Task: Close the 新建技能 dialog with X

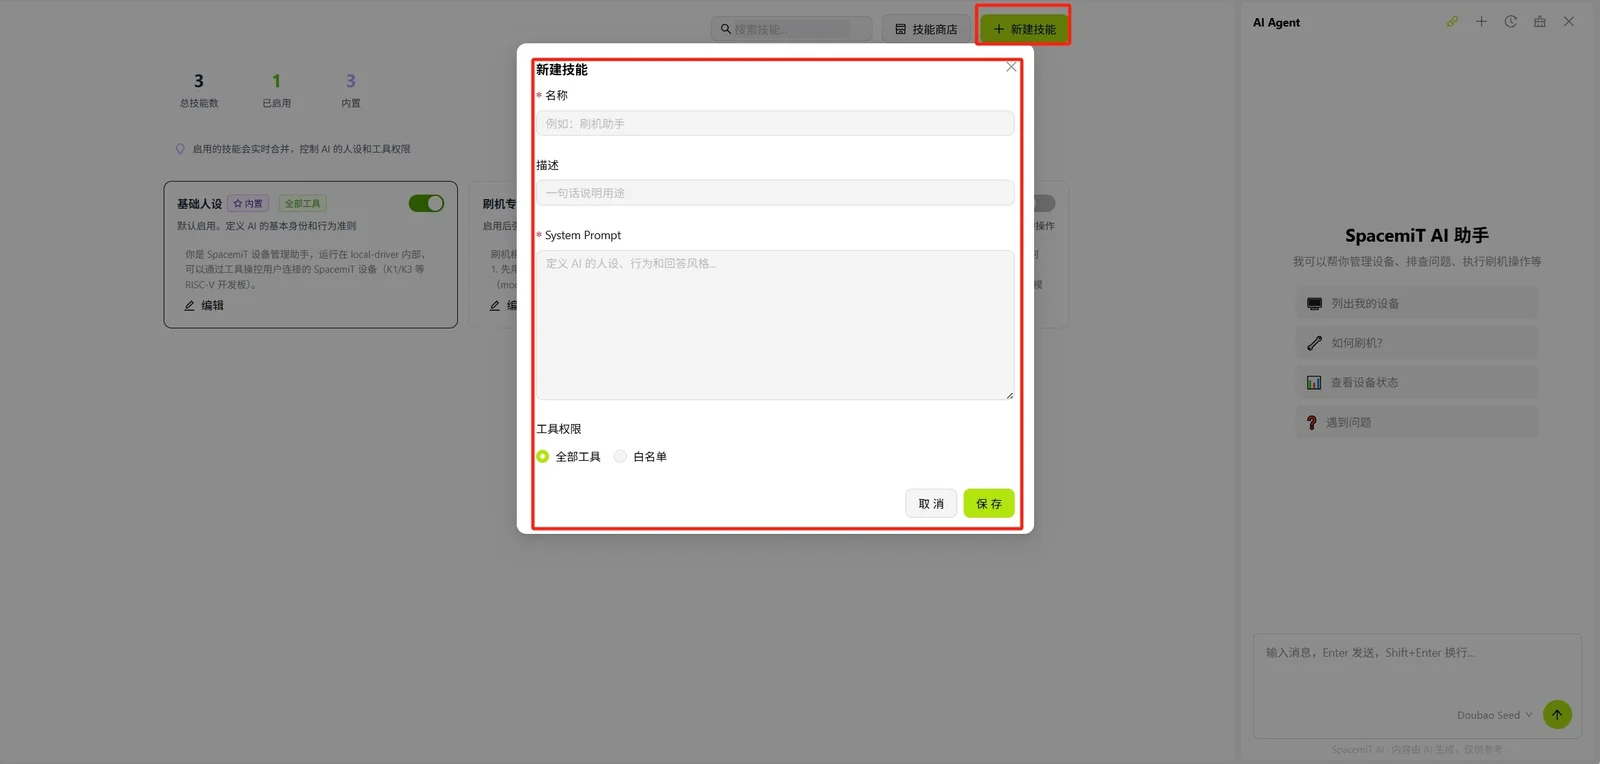Action: coord(1011,67)
